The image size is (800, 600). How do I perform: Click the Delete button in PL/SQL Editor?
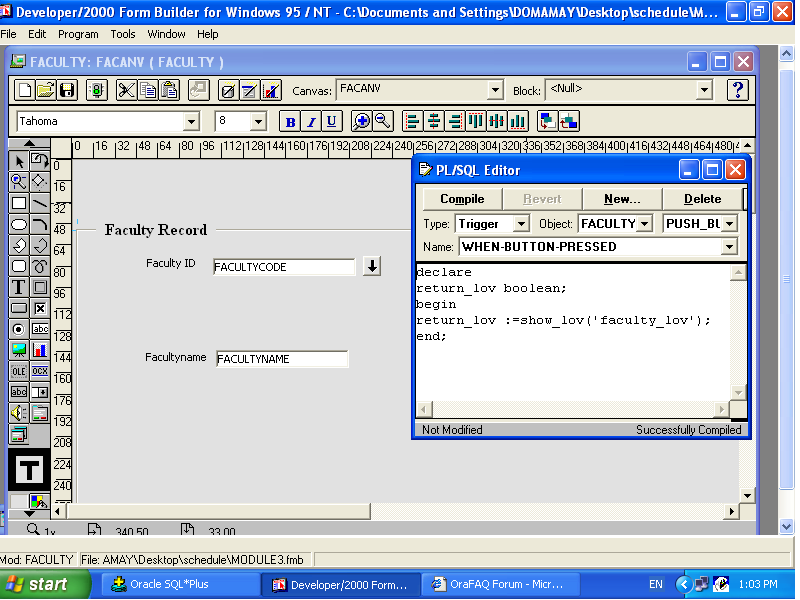[x=702, y=199]
